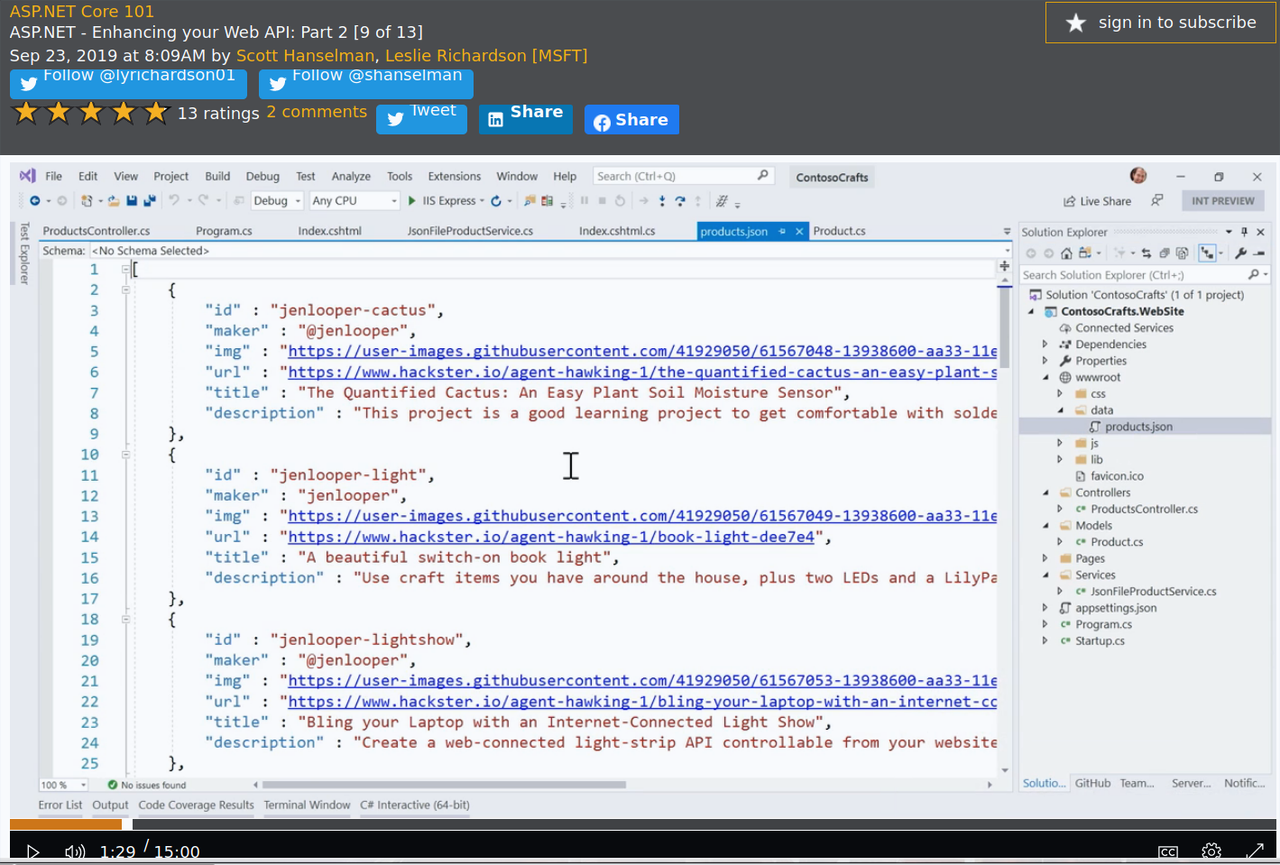Image resolution: width=1280 pixels, height=865 pixels.
Task: Open the GitHub panel tab
Action: click(x=1092, y=783)
